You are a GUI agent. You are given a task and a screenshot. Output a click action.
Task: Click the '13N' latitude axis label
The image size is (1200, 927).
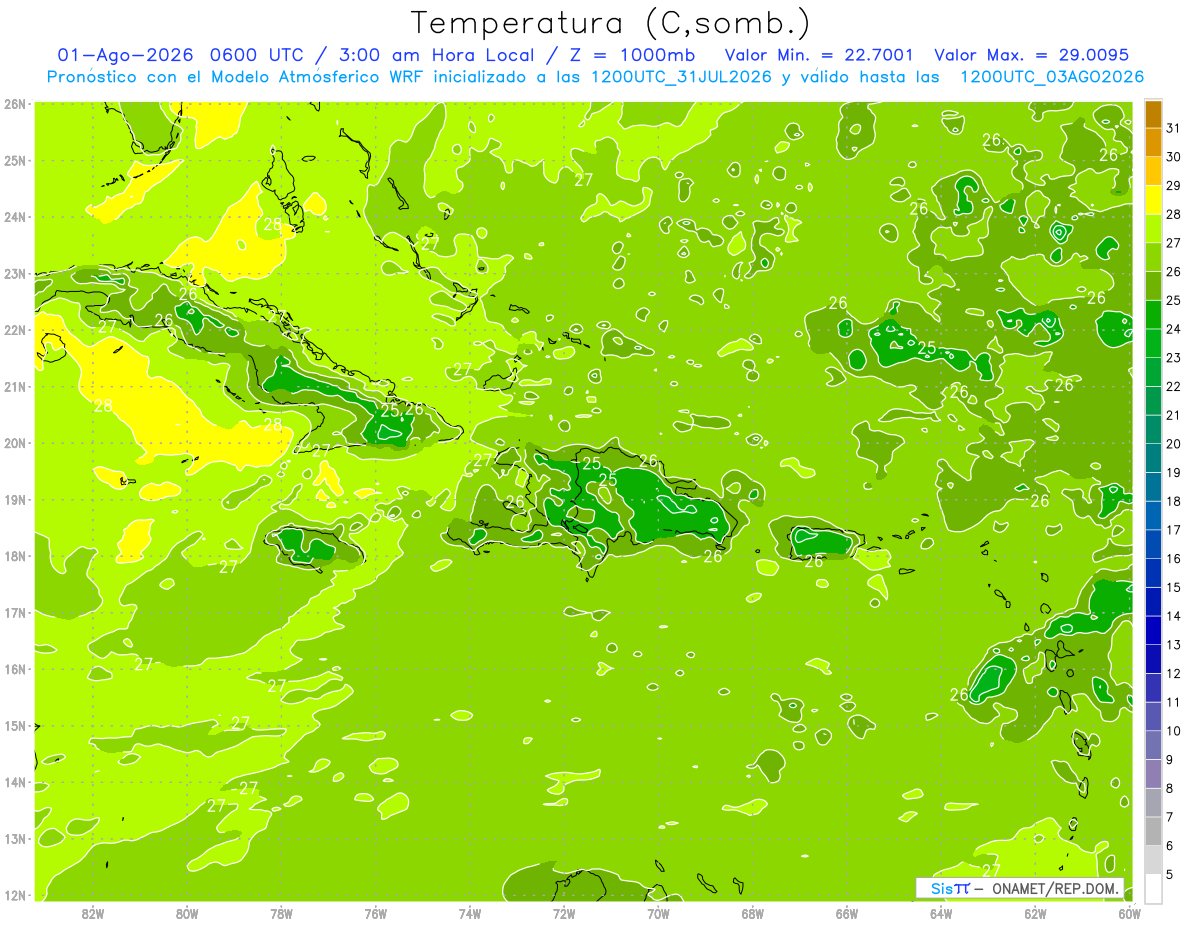14,838
